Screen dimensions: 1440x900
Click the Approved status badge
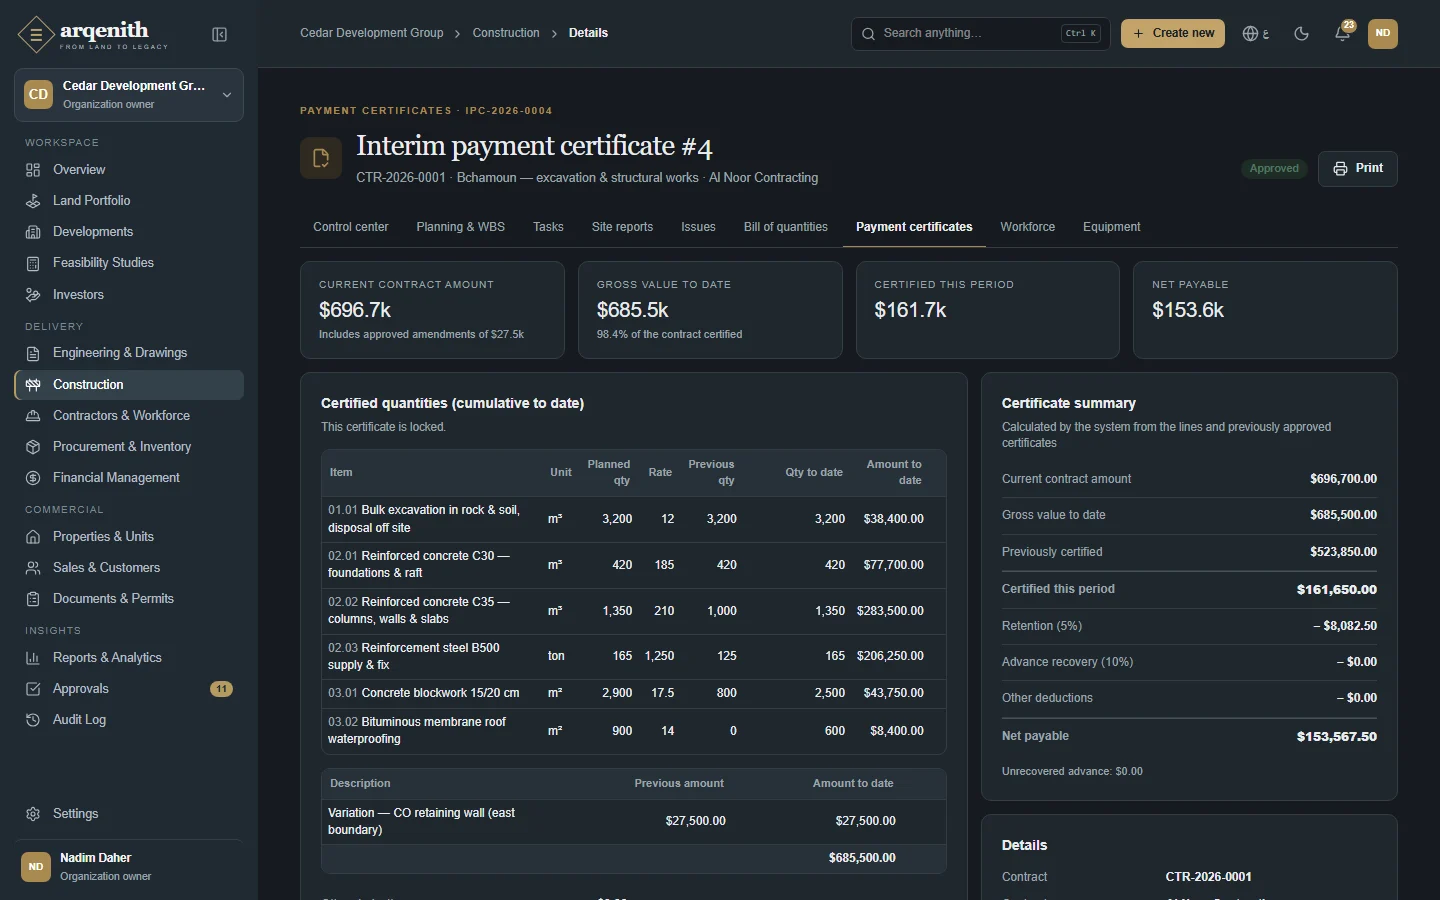tap(1274, 168)
